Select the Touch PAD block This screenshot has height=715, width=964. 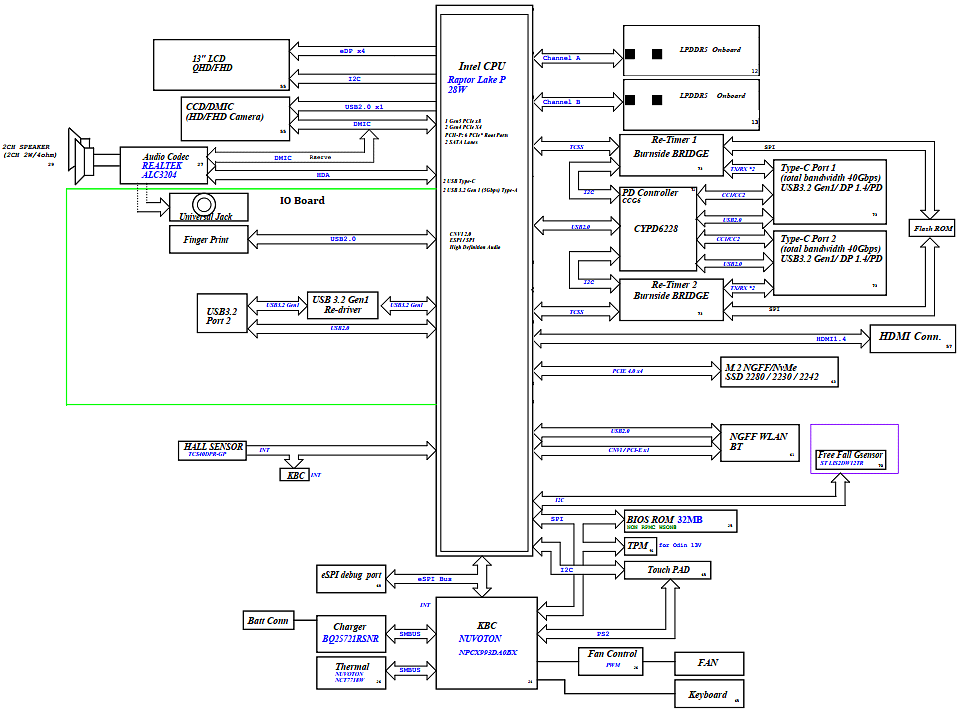[x=668, y=570]
